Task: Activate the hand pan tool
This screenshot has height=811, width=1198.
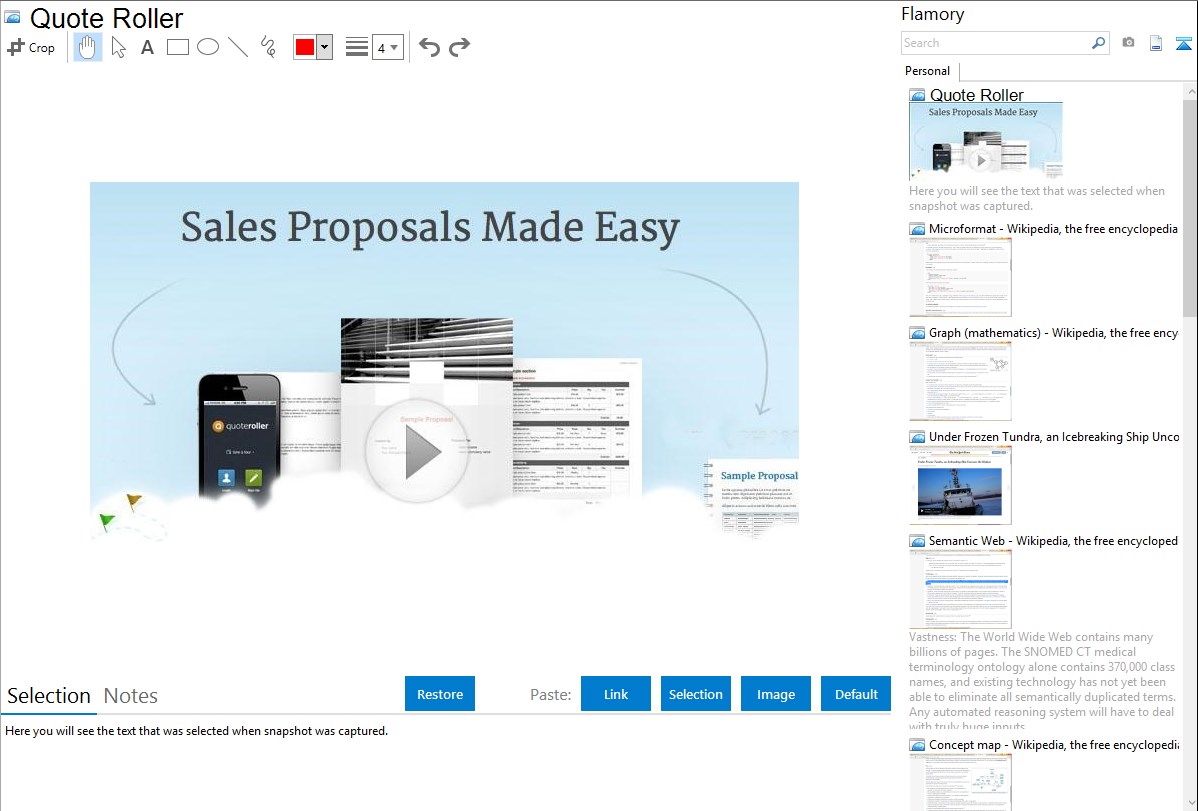Action: [x=87, y=47]
